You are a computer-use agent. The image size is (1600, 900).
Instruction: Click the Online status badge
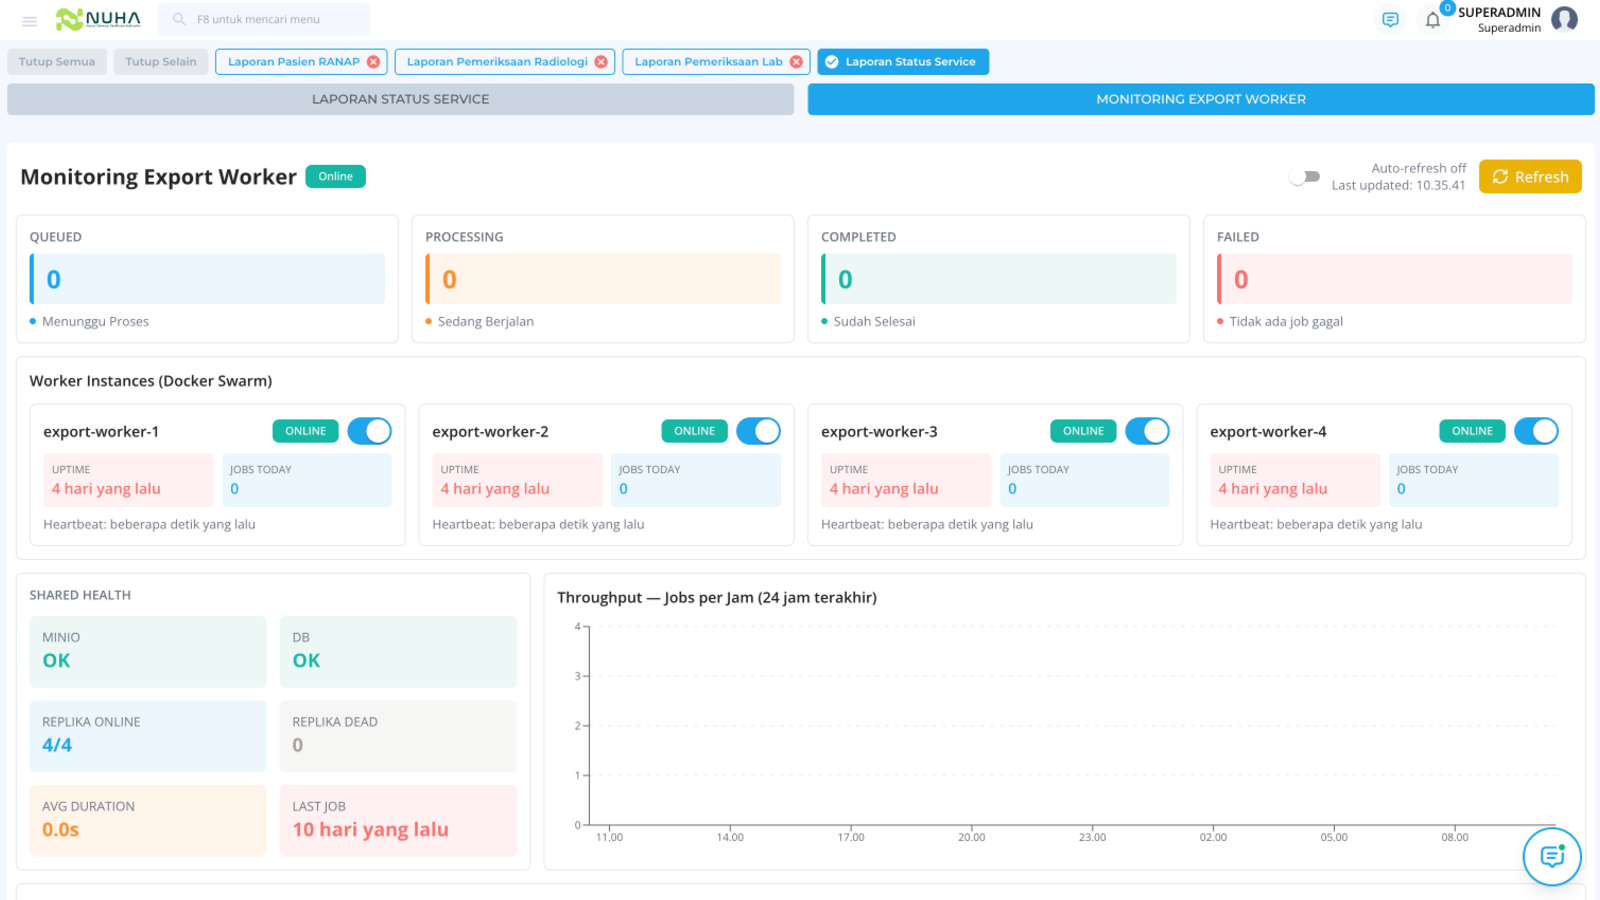(335, 177)
